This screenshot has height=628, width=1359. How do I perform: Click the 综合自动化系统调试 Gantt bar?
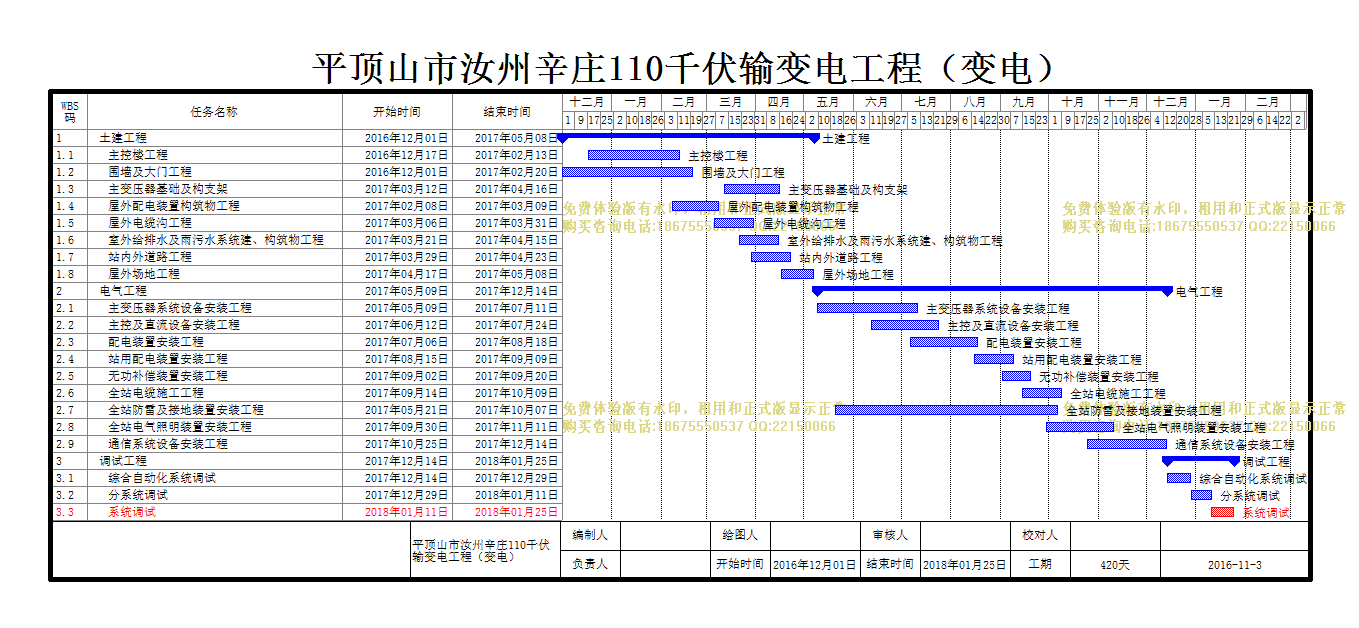tap(1179, 478)
